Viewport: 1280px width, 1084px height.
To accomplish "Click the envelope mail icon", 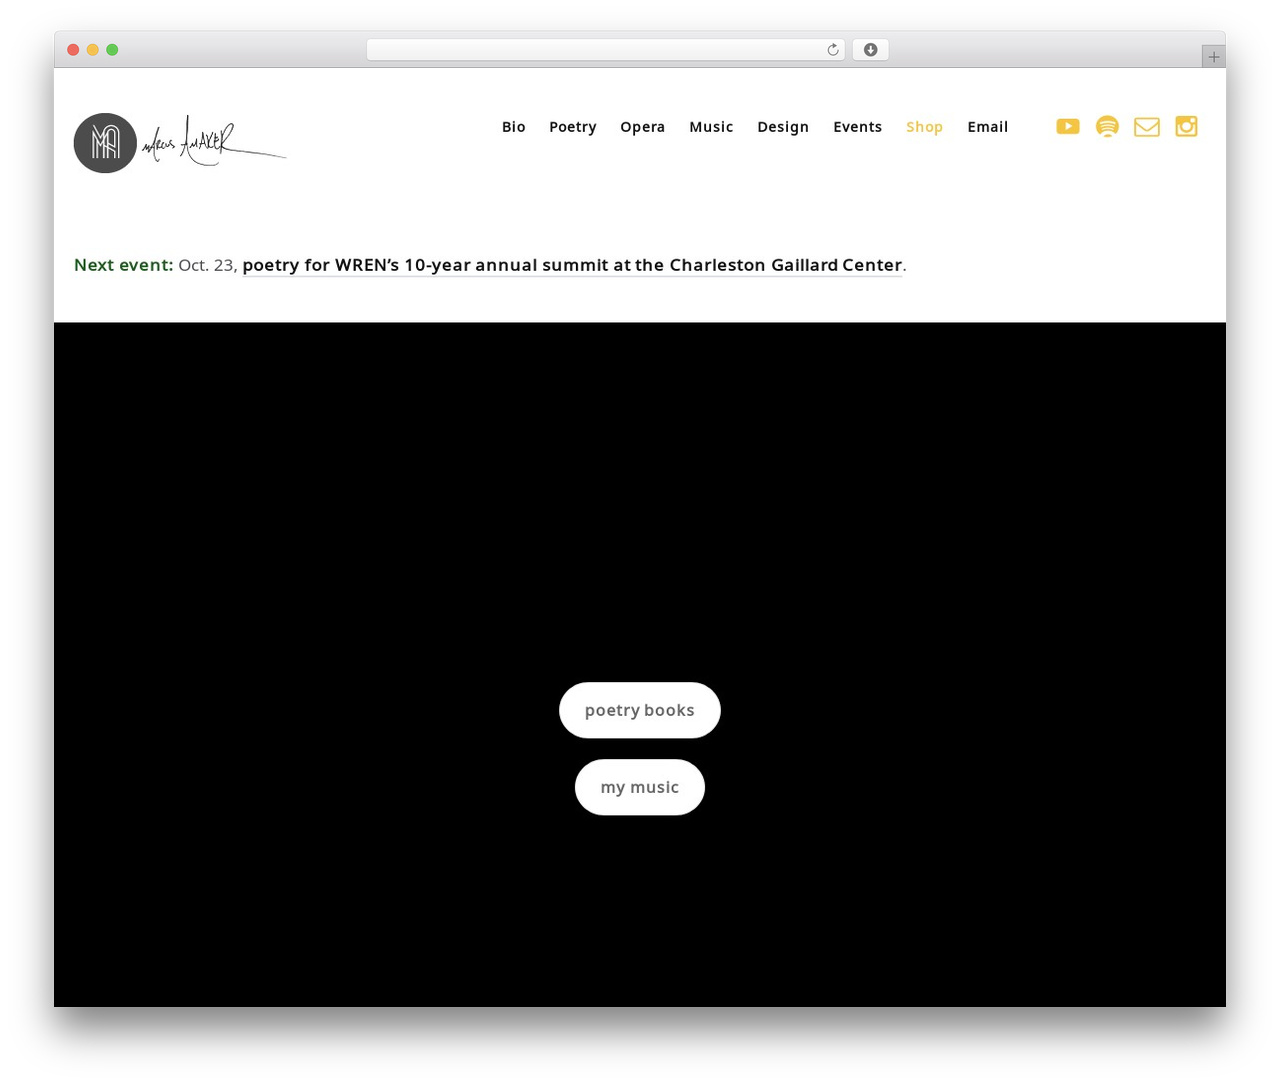I will (1147, 127).
